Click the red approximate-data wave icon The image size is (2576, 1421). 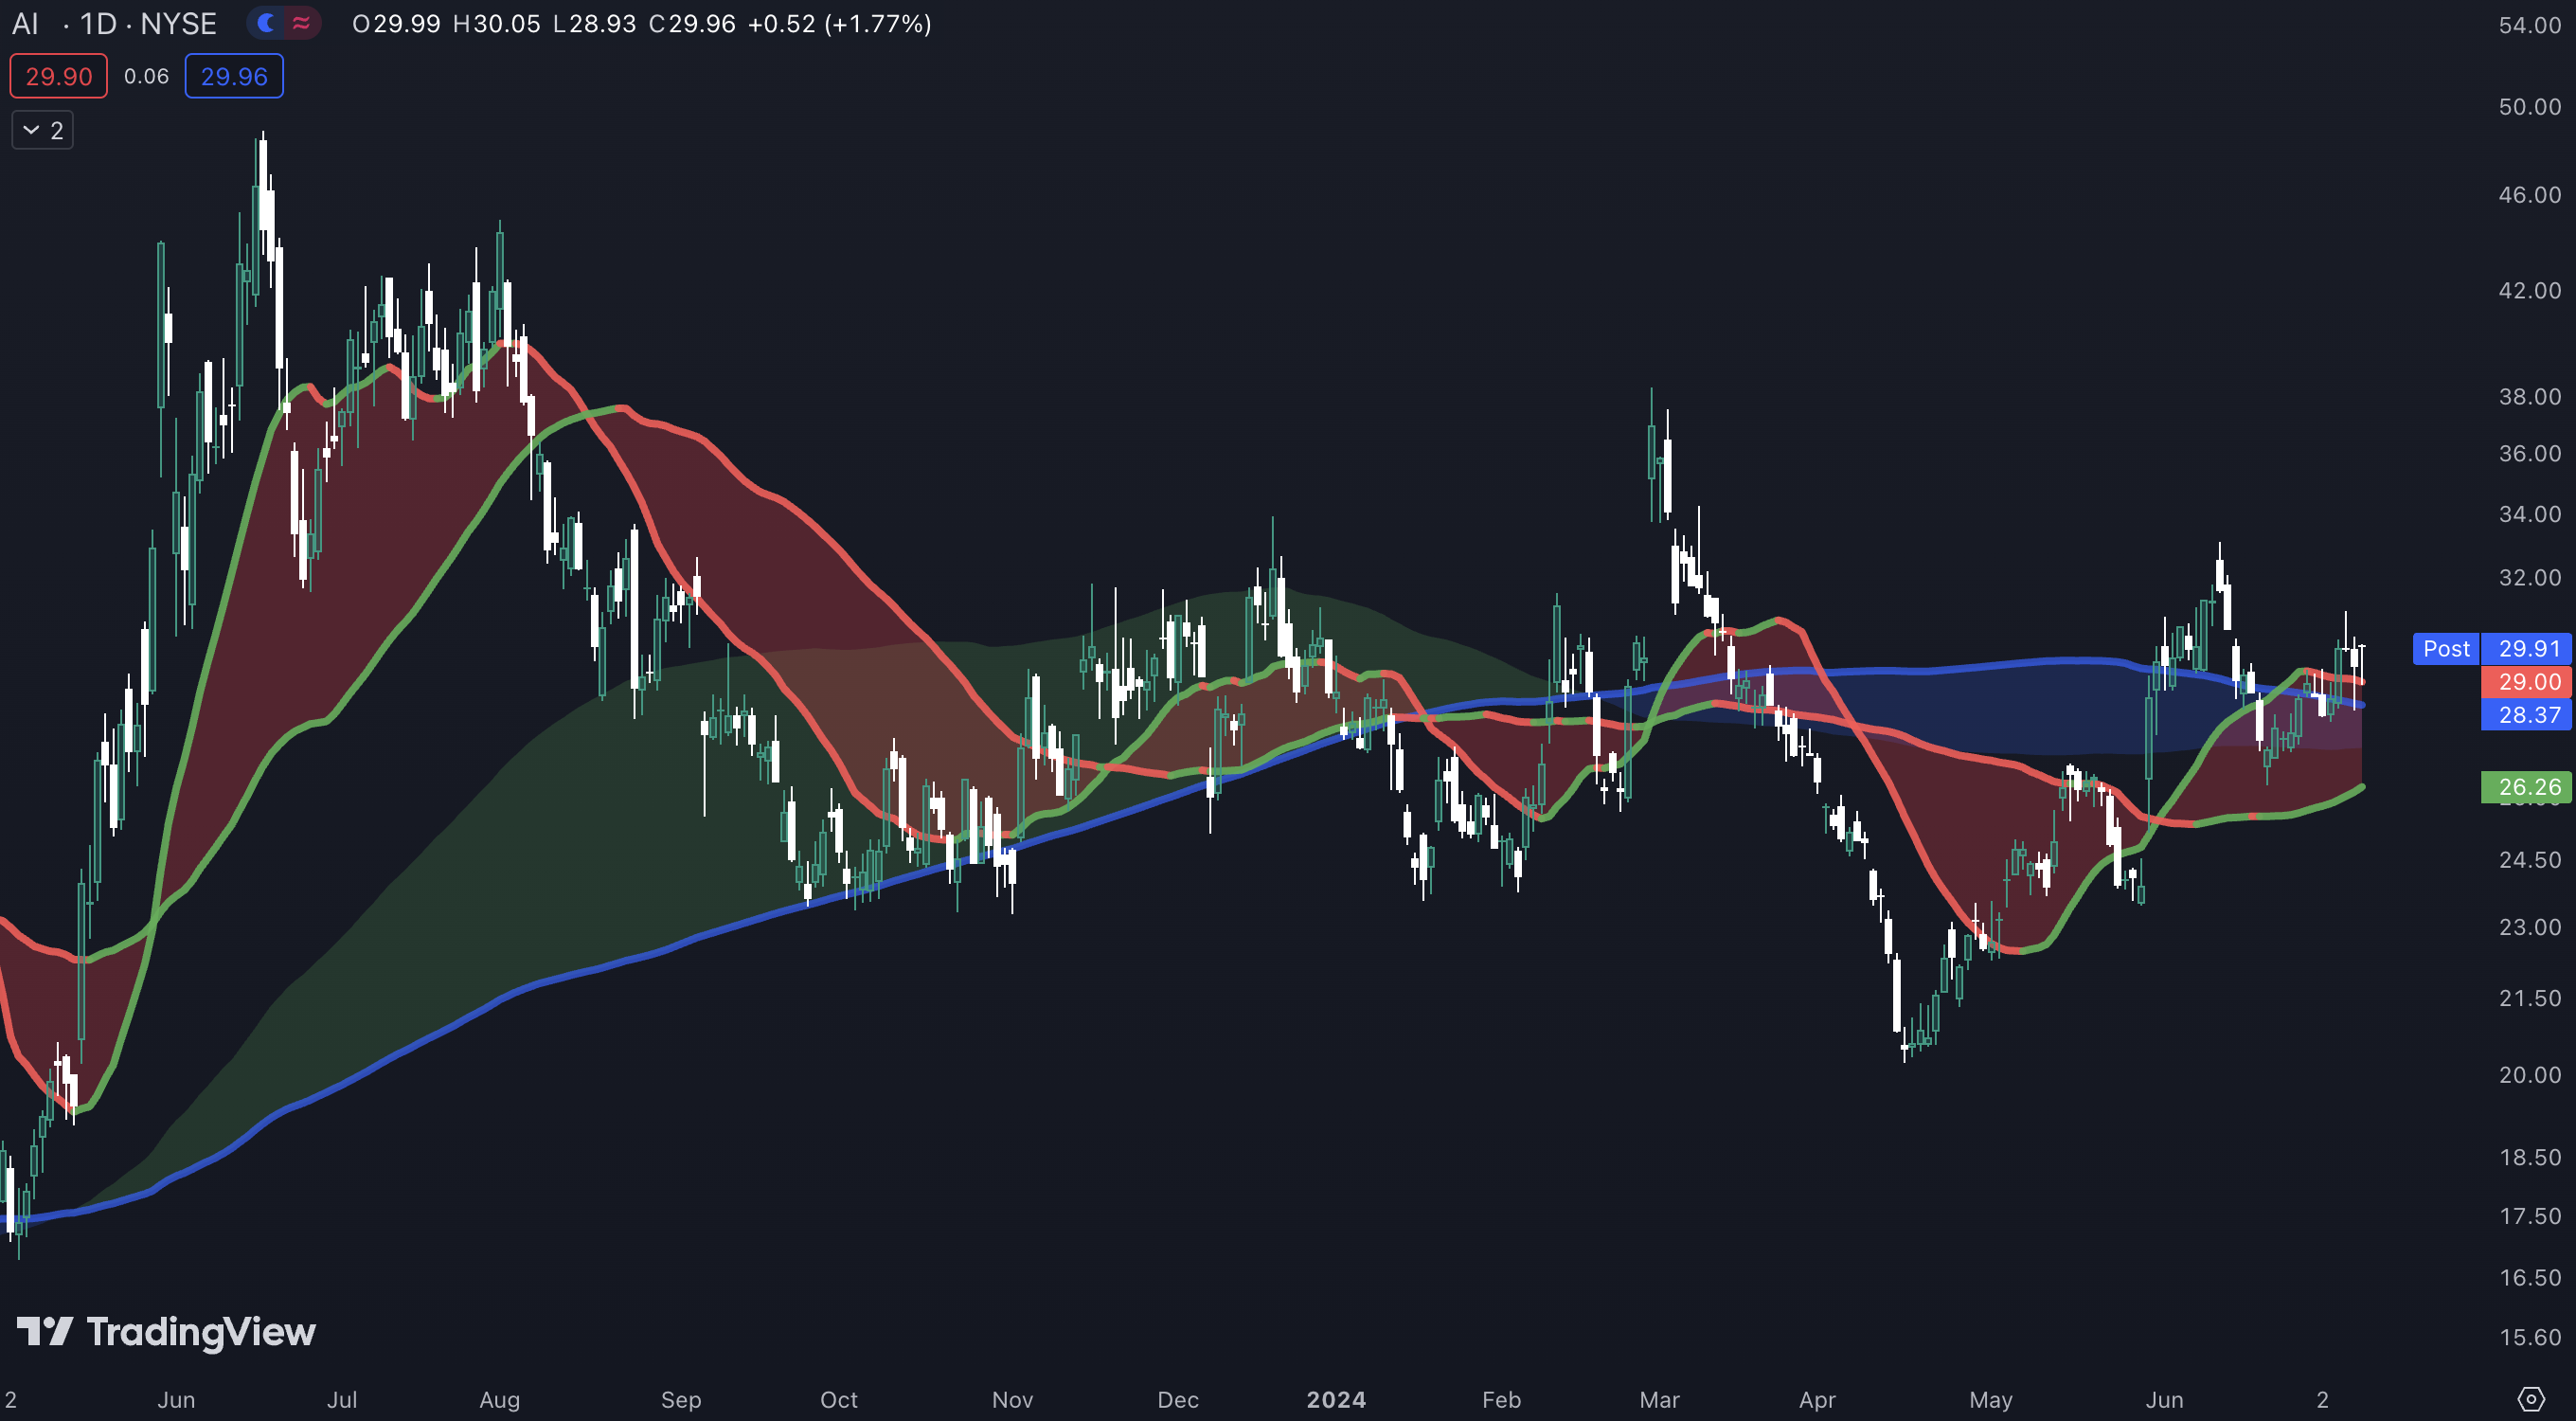click(x=301, y=23)
